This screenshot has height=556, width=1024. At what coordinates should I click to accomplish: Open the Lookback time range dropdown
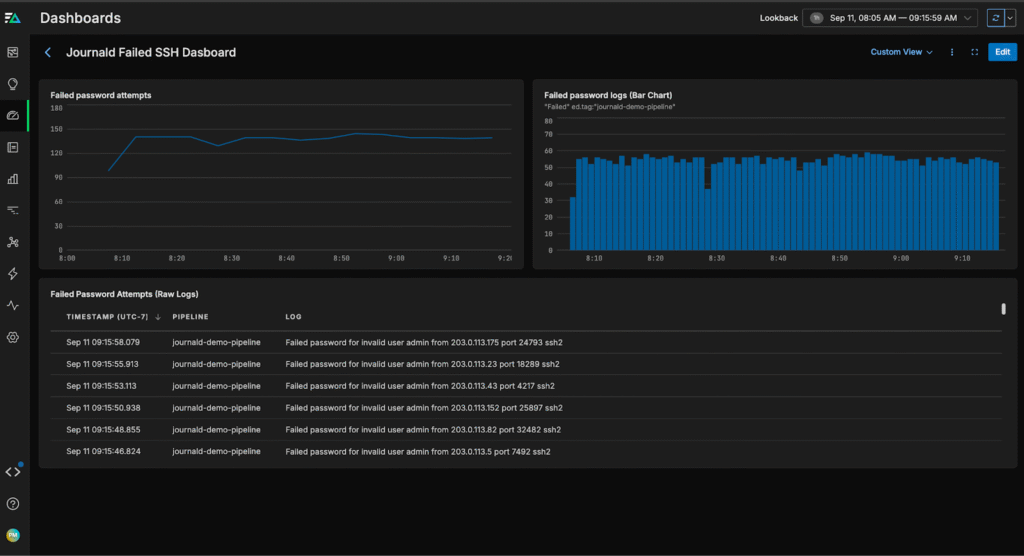click(889, 18)
